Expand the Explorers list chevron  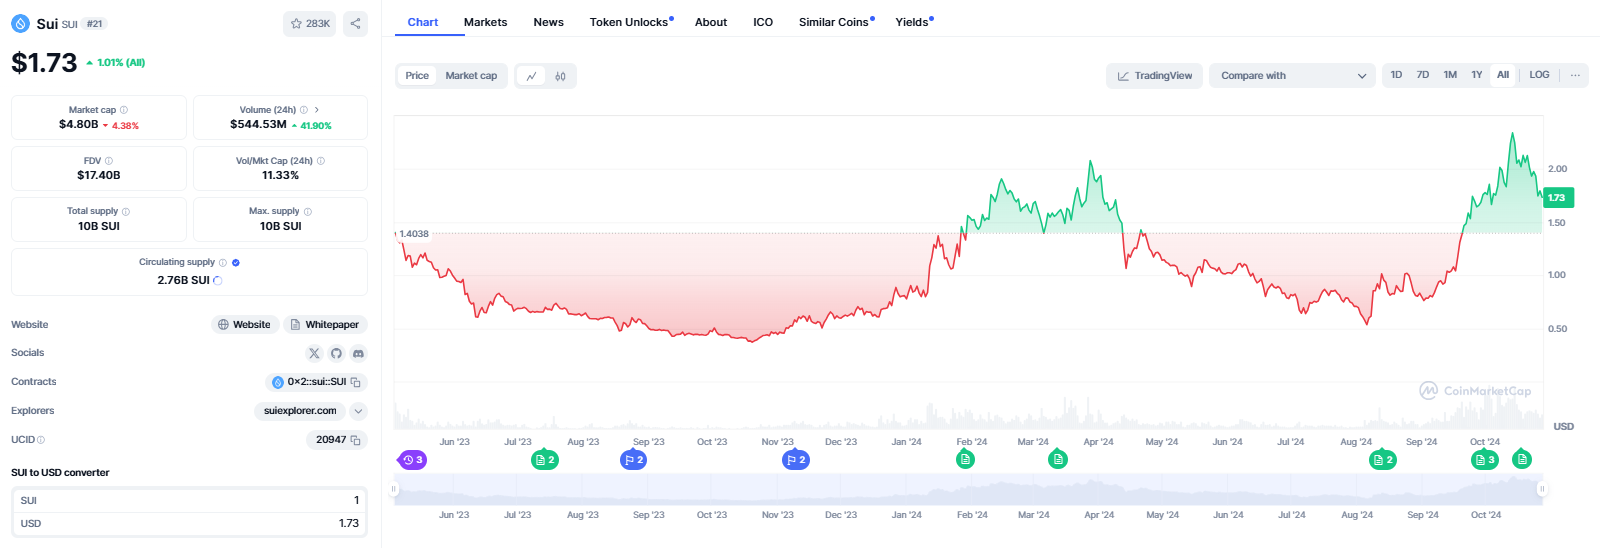coord(359,411)
